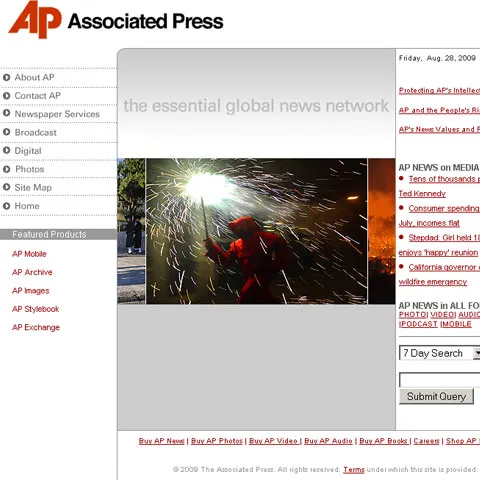
Task: Click the arrow bullet beside Broadcast
Action: pyautogui.click(x=6, y=132)
